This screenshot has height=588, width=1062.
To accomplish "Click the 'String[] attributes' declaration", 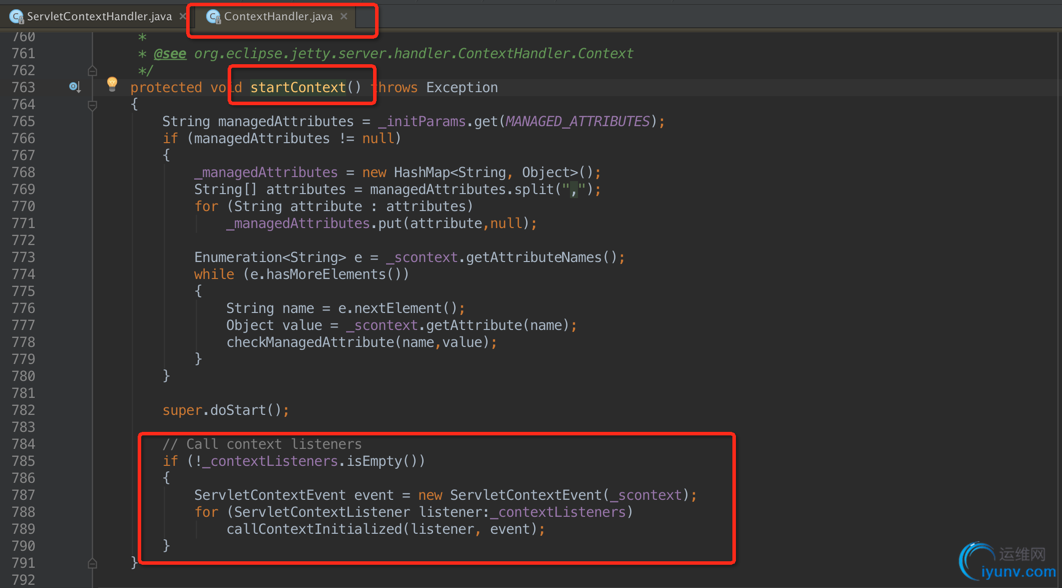I will (270, 189).
